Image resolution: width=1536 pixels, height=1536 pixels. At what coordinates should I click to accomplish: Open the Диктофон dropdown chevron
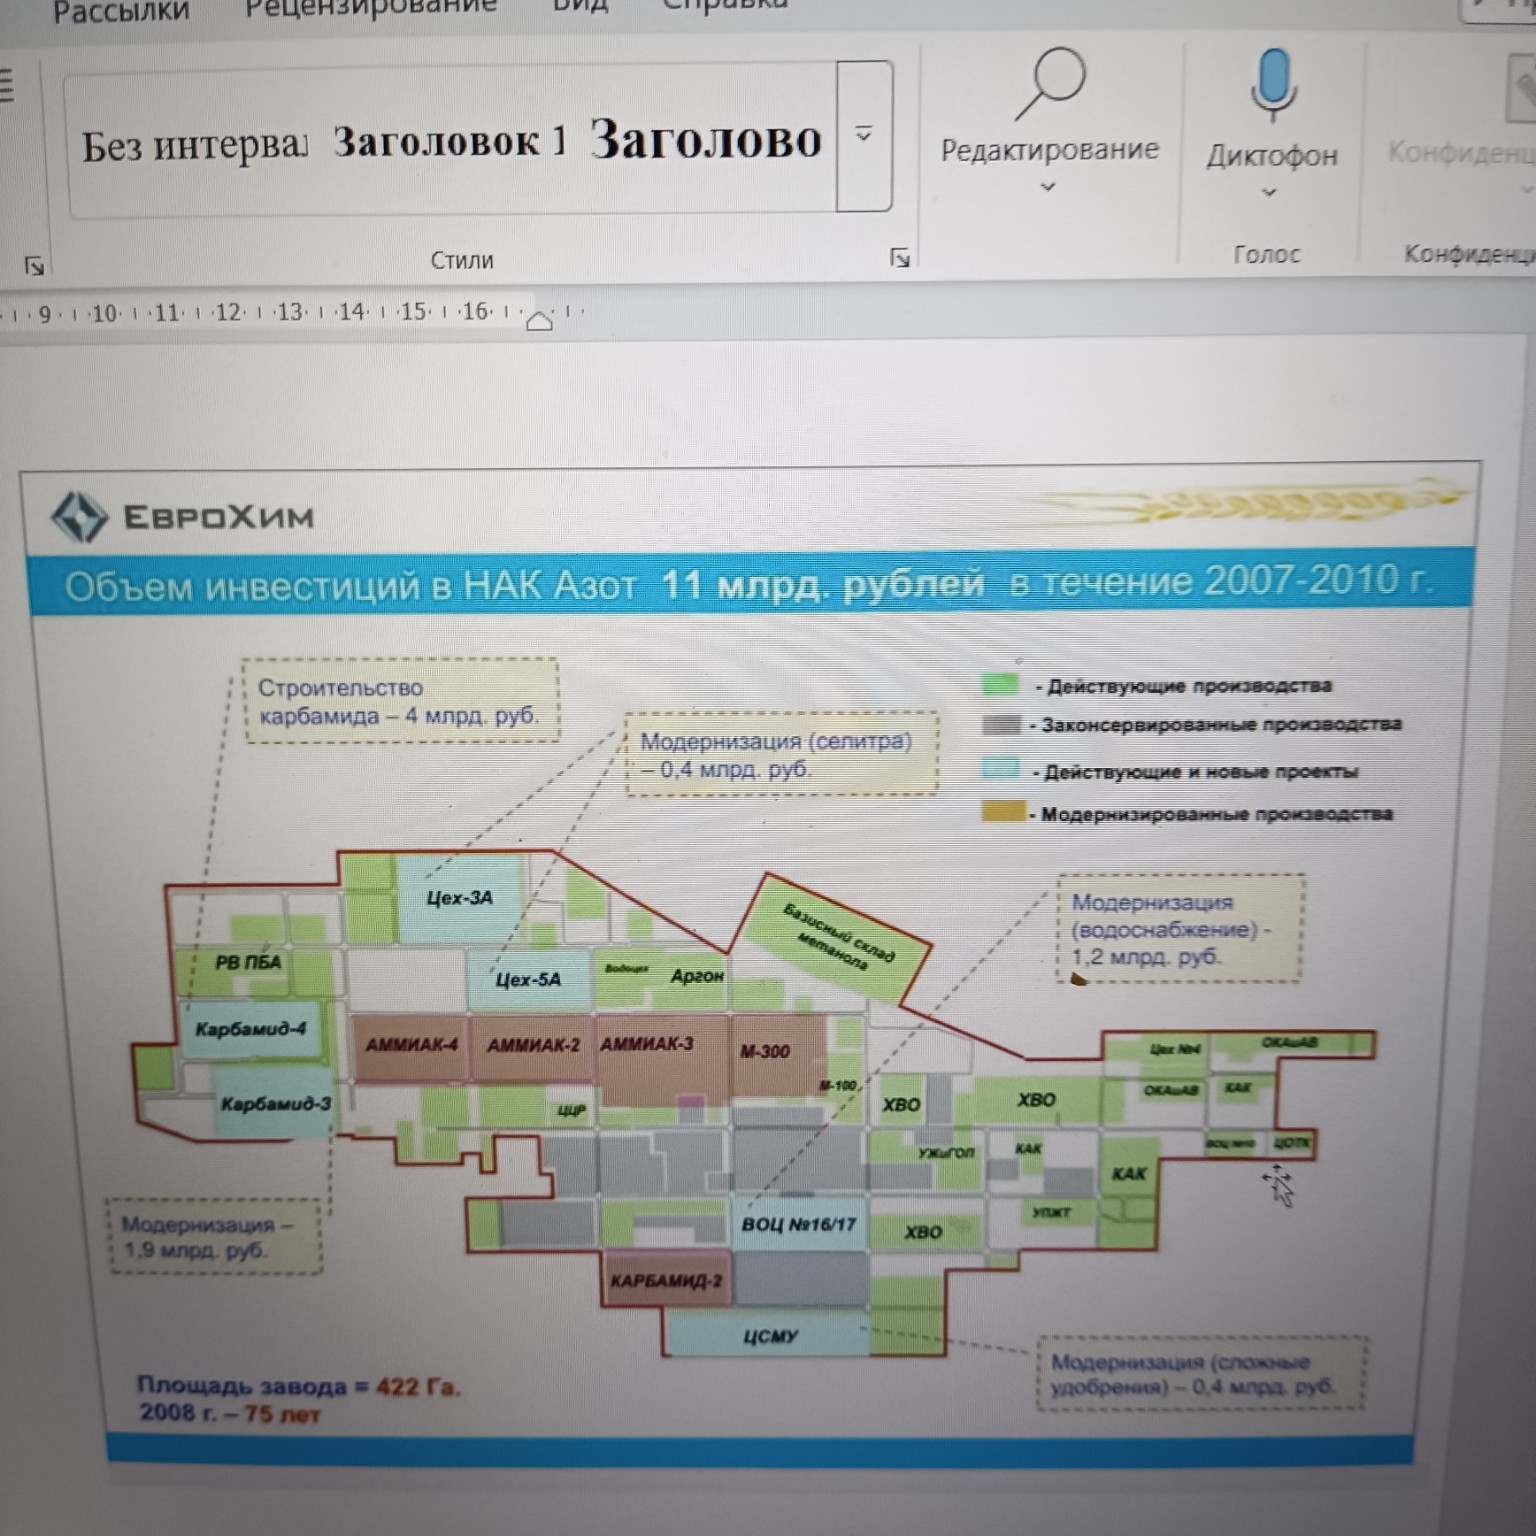point(1269,192)
